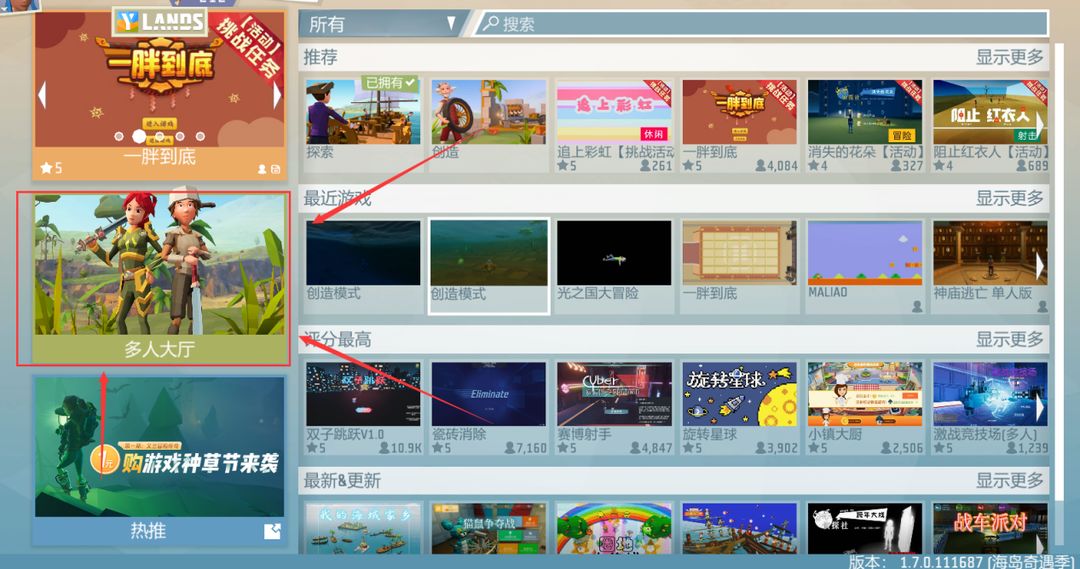Show more in the 最新&更新 section
The width and height of the screenshot is (1080, 569).
(x=1009, y=481)
